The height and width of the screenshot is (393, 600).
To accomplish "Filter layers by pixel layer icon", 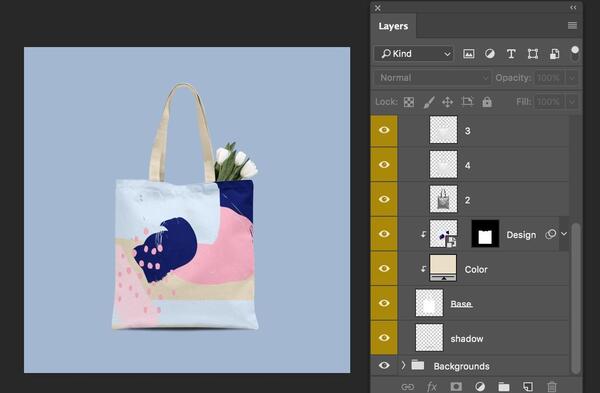I will [x=468, y=54].
